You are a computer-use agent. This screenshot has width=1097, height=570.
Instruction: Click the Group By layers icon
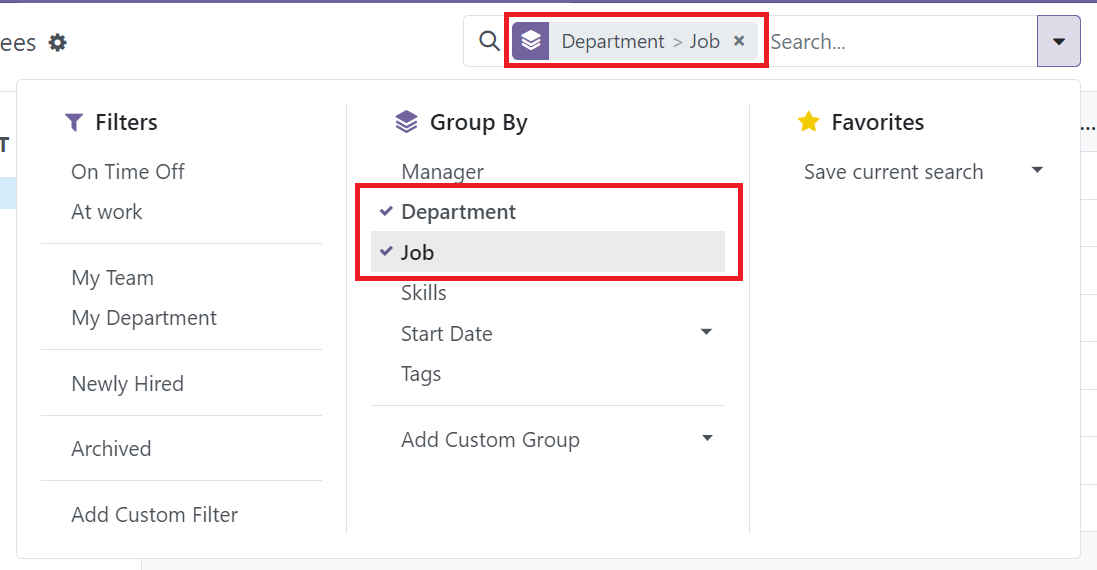point(406,122)
